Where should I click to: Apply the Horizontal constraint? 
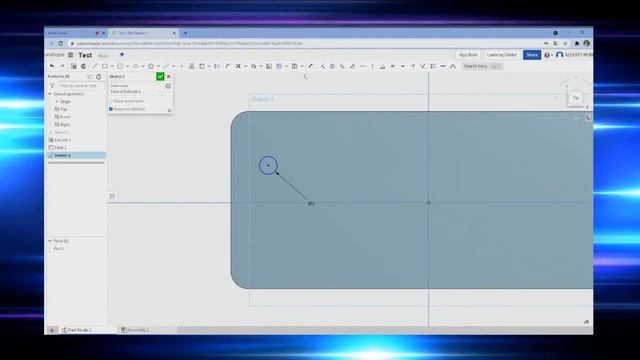[x=362, y=66]
